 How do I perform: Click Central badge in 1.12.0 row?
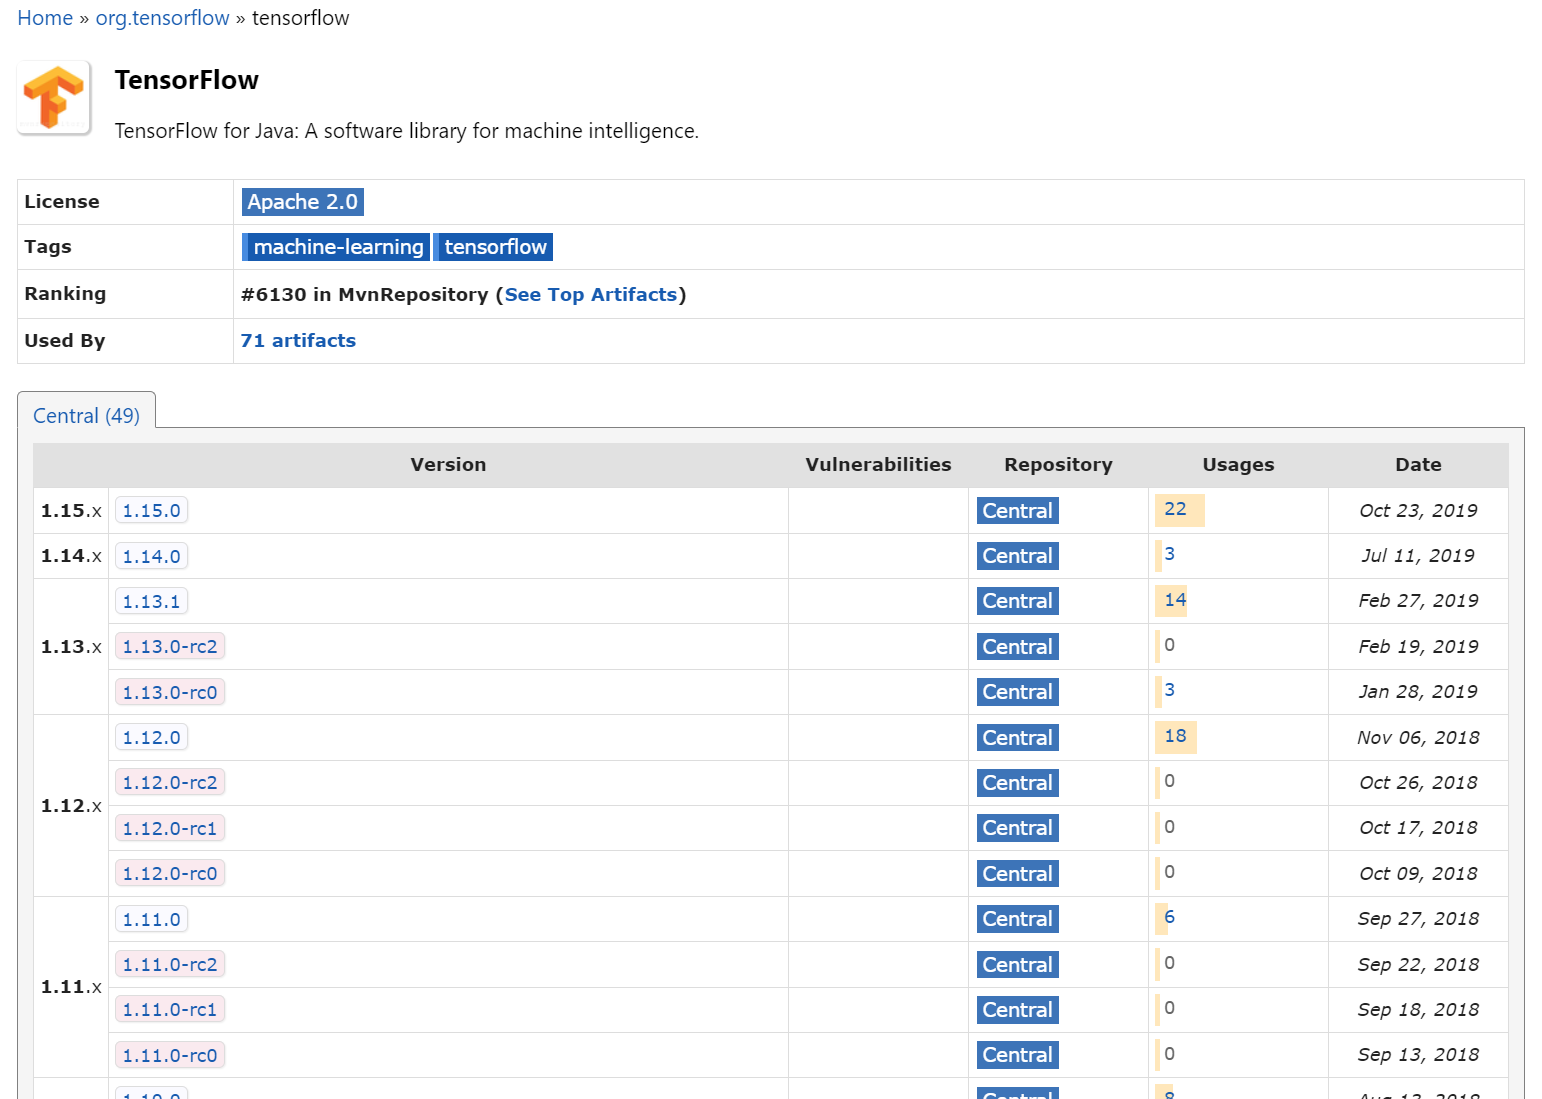tap(1017, 738)
